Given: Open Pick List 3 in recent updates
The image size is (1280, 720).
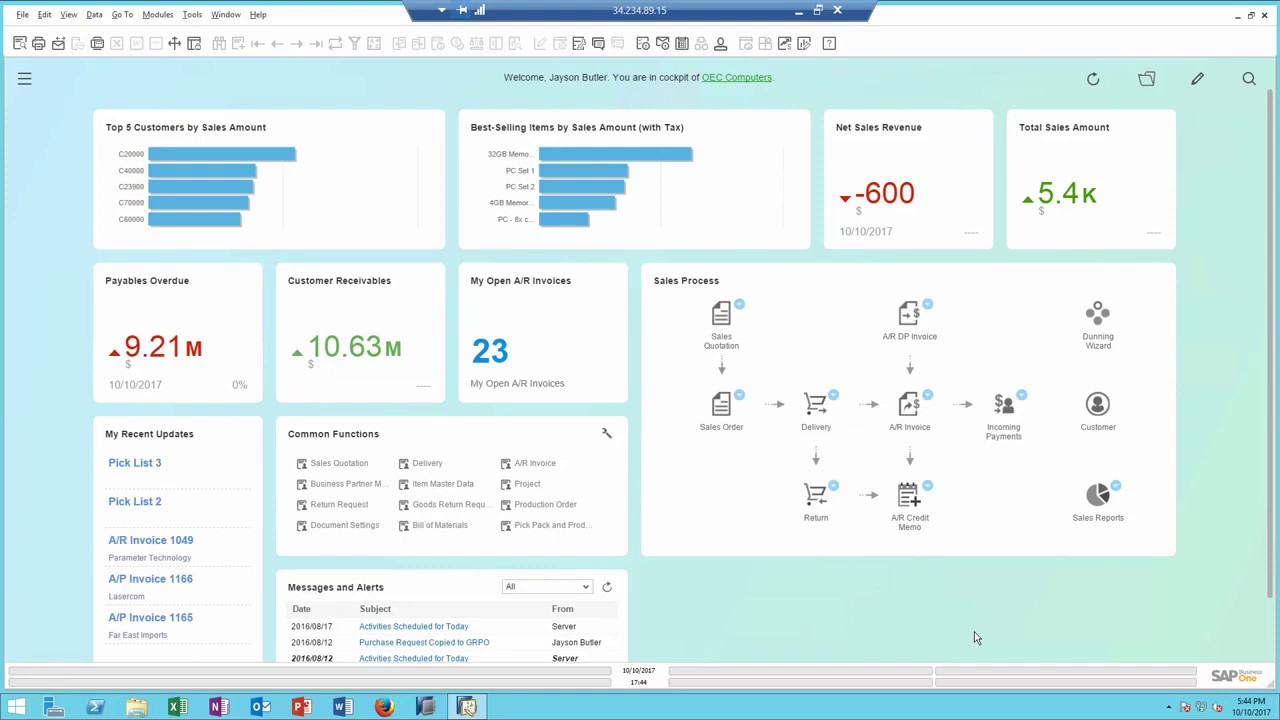Looking at the screenshot, I should tap(135, 463).
